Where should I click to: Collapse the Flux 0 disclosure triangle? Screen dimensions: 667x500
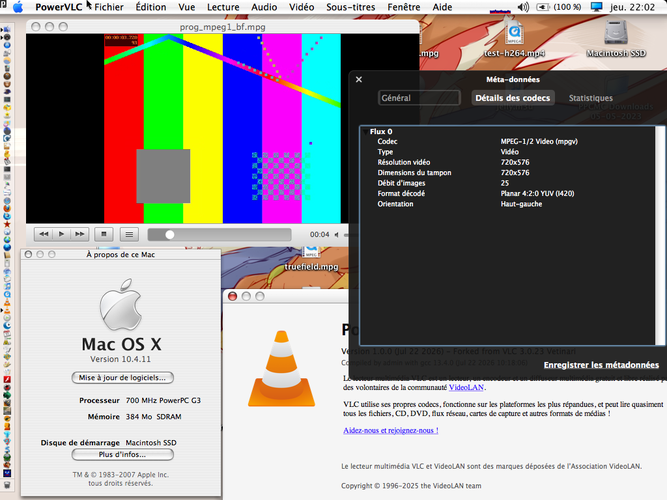coord(365,132)
